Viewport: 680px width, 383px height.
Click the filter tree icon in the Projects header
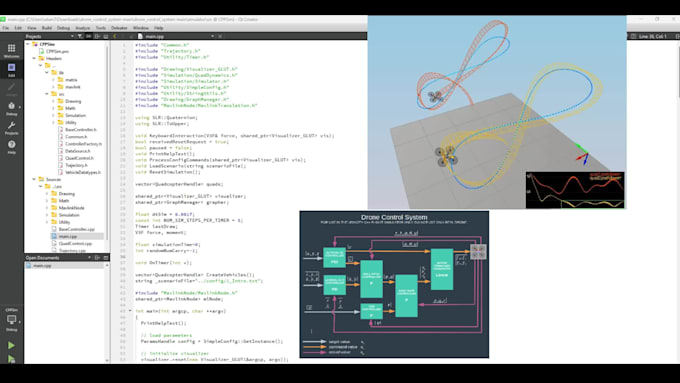pyautogui.click(x=80, y=36)
